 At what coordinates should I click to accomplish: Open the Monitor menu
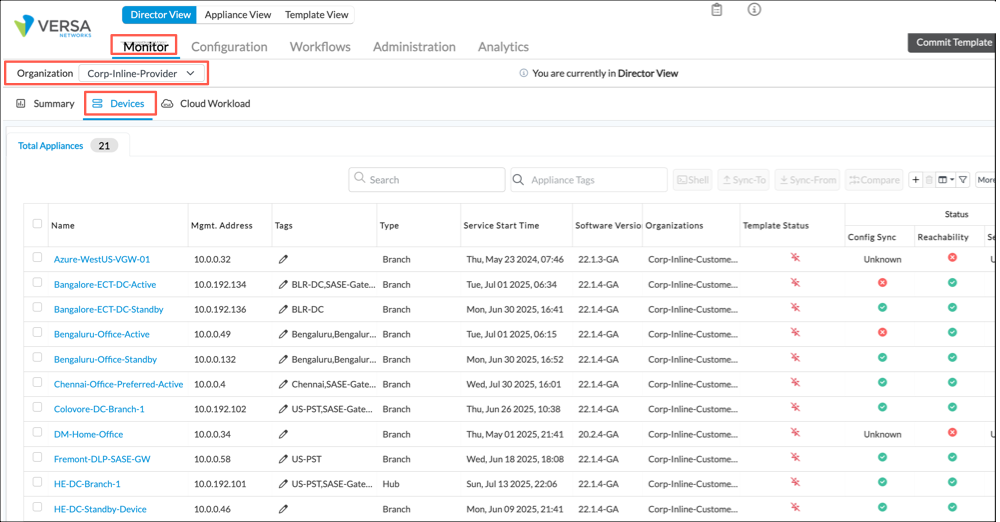(x=146, y=47)
